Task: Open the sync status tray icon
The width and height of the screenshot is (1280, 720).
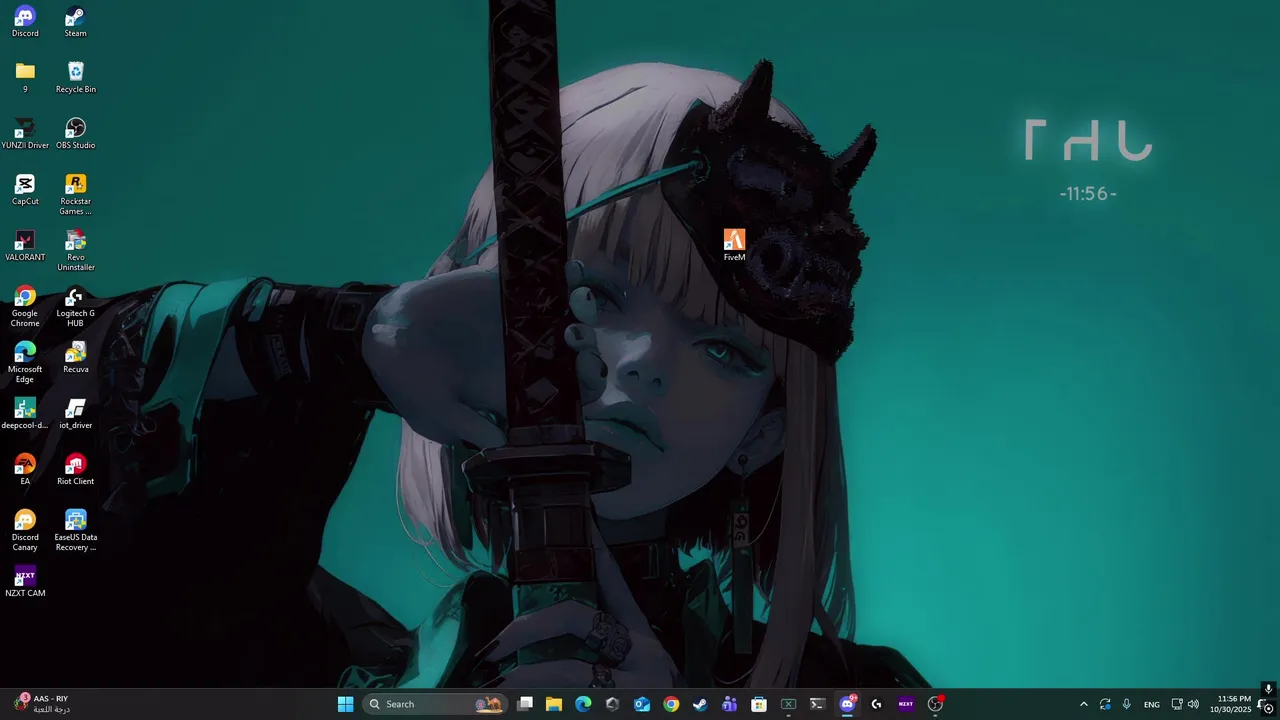Action: click(x=1105, y=704)
